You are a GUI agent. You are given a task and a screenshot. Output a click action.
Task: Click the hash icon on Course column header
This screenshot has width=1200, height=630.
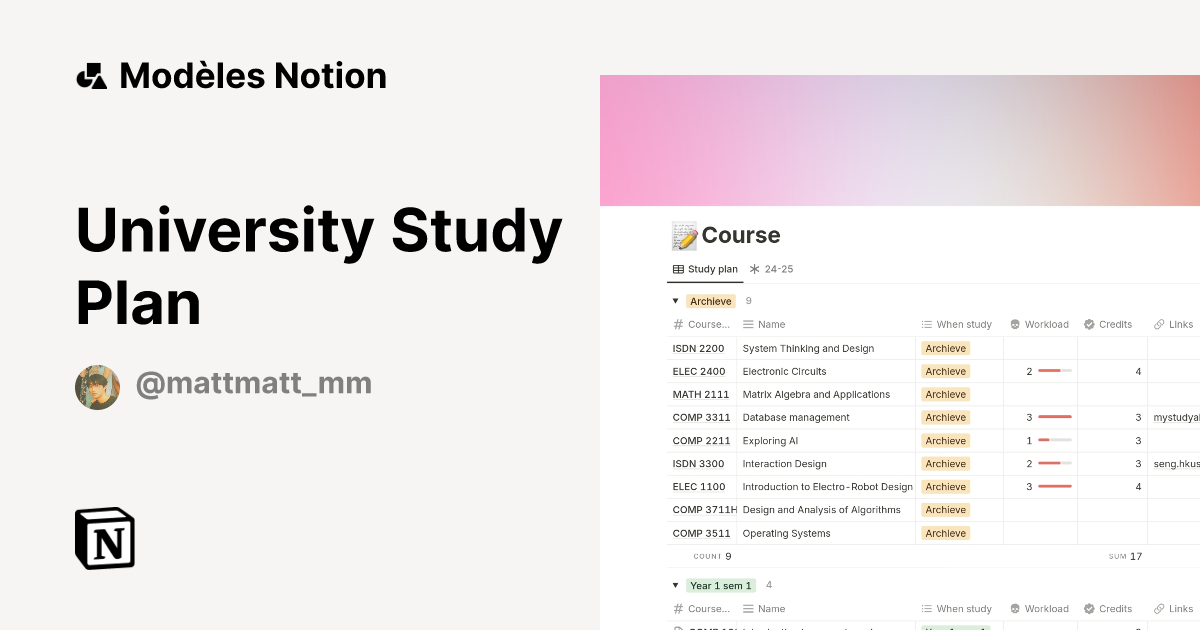pos(677,324)
